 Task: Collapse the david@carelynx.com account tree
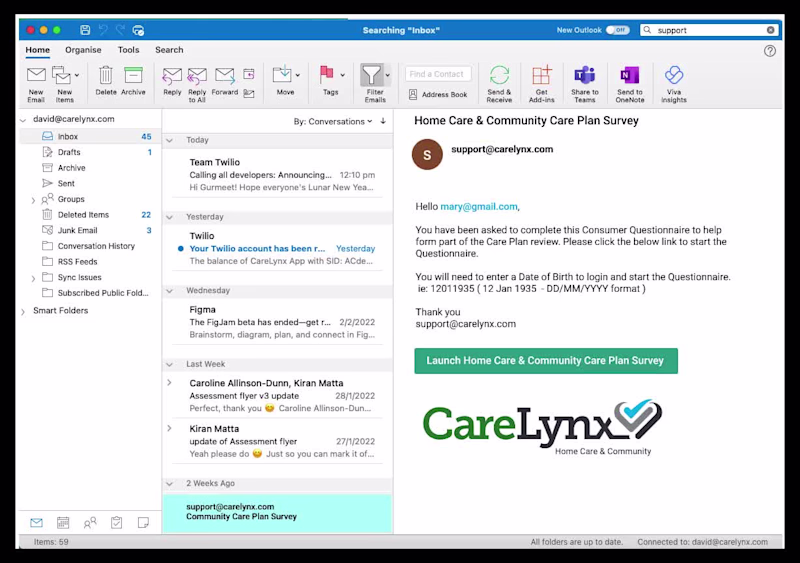coord(23,120)
